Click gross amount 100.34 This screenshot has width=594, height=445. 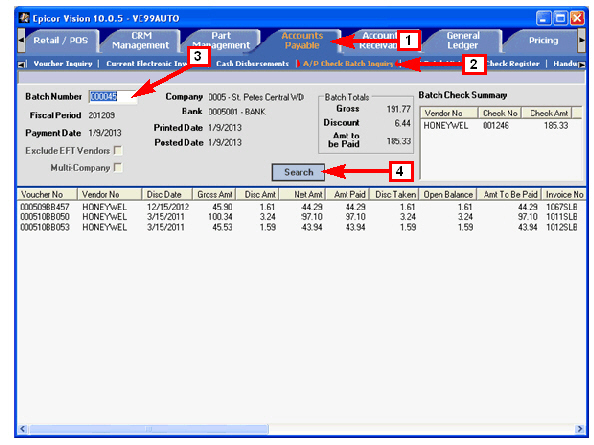tap(220, 217)
